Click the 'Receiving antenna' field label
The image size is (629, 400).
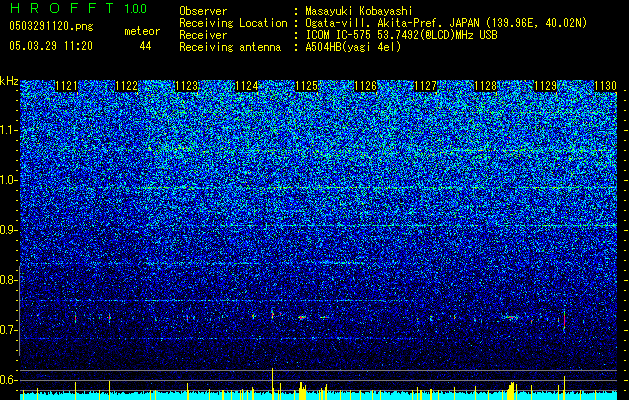pyautogui.click(x=230, y=47)
